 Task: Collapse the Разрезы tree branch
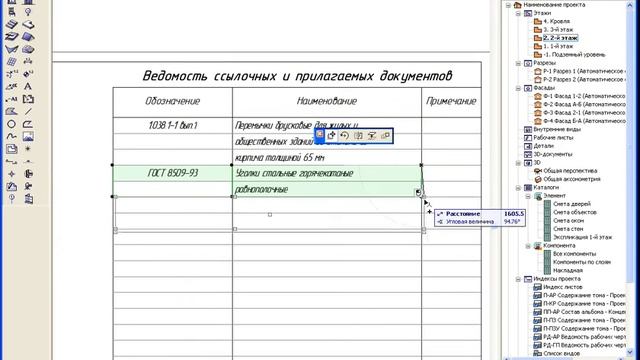pyautogui.click(x=518, y=63)
